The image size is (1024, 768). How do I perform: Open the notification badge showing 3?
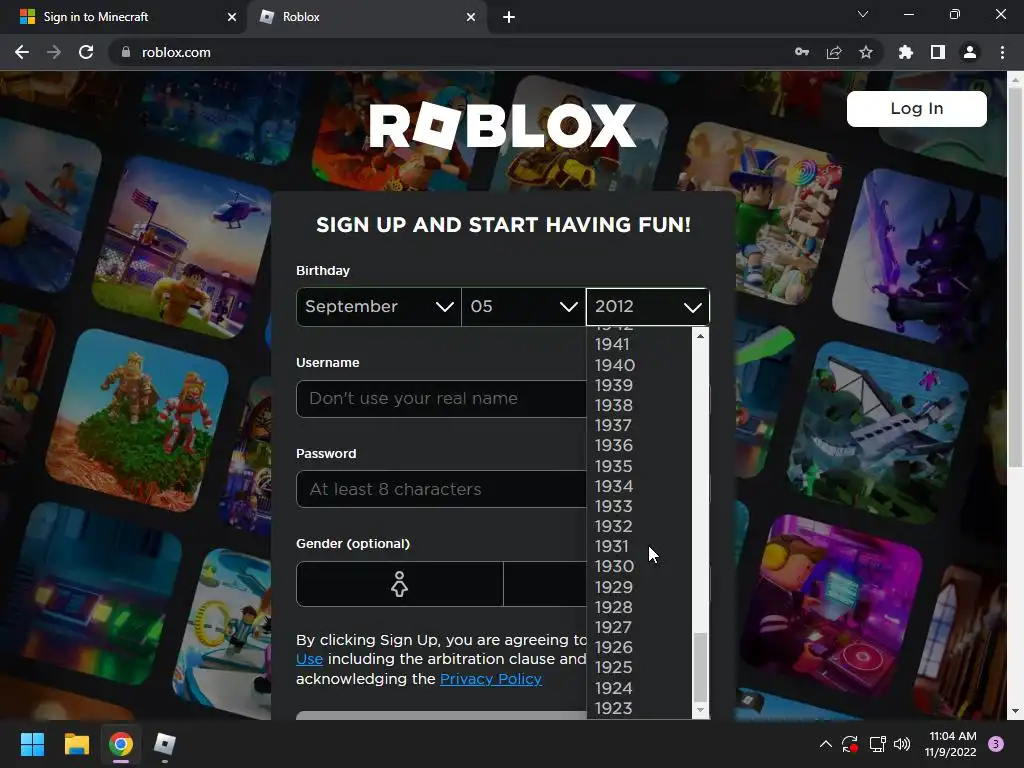point(996,744)
